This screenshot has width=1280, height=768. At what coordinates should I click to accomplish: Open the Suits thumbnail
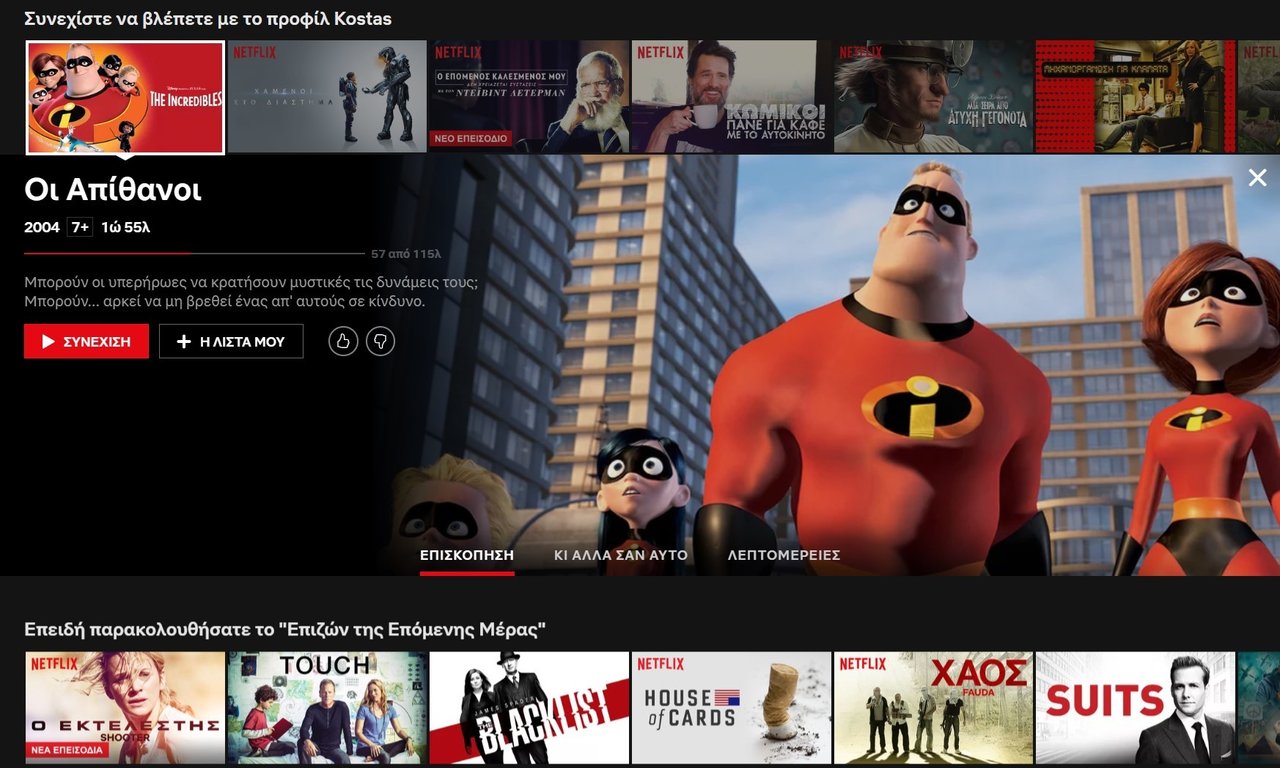(x=1135, y=708)
